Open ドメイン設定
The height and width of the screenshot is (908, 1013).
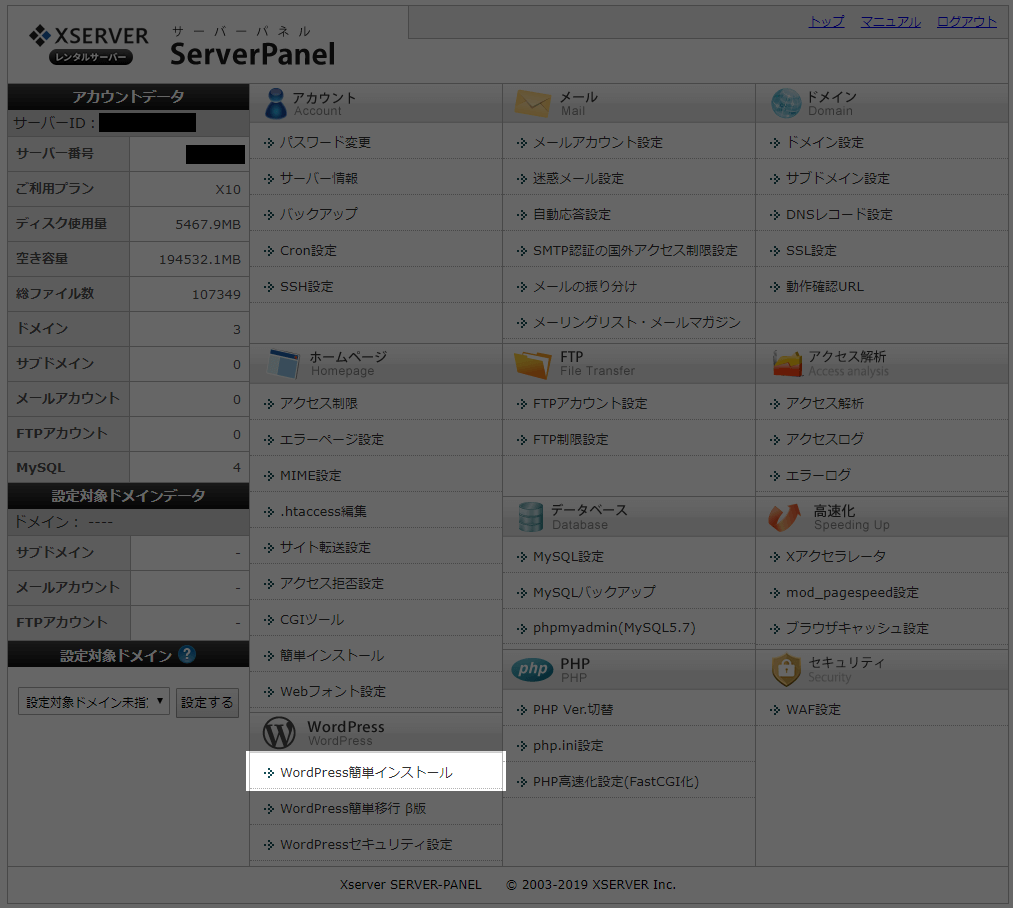pos(824,142)
